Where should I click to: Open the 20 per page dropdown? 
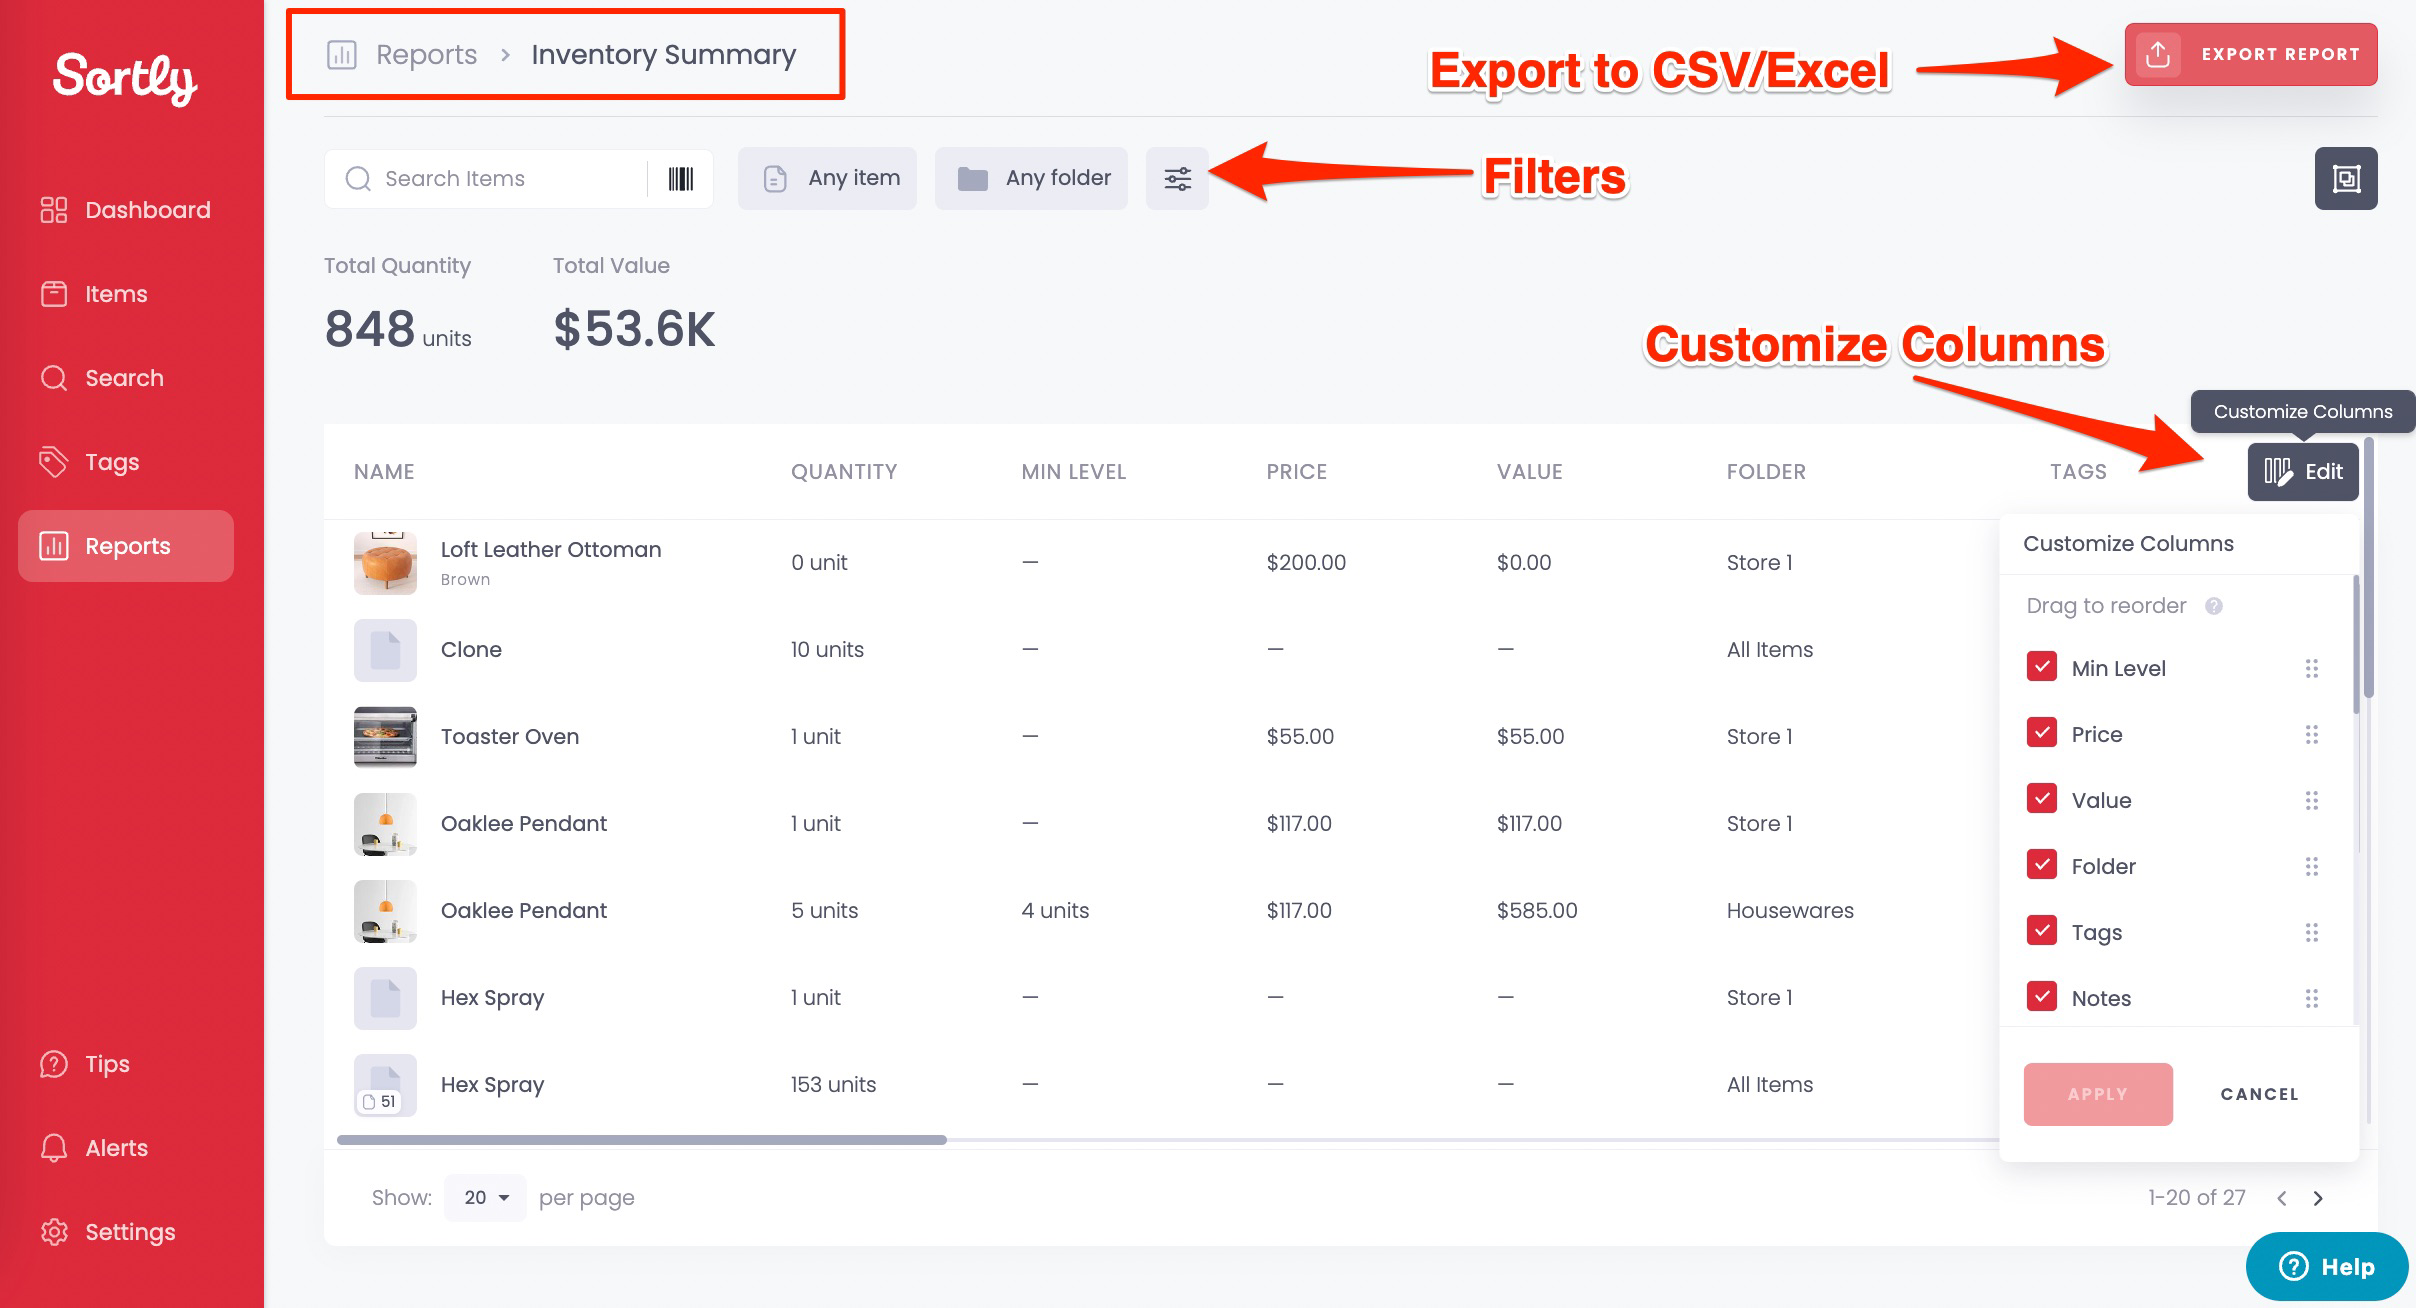coord(485,1198)
